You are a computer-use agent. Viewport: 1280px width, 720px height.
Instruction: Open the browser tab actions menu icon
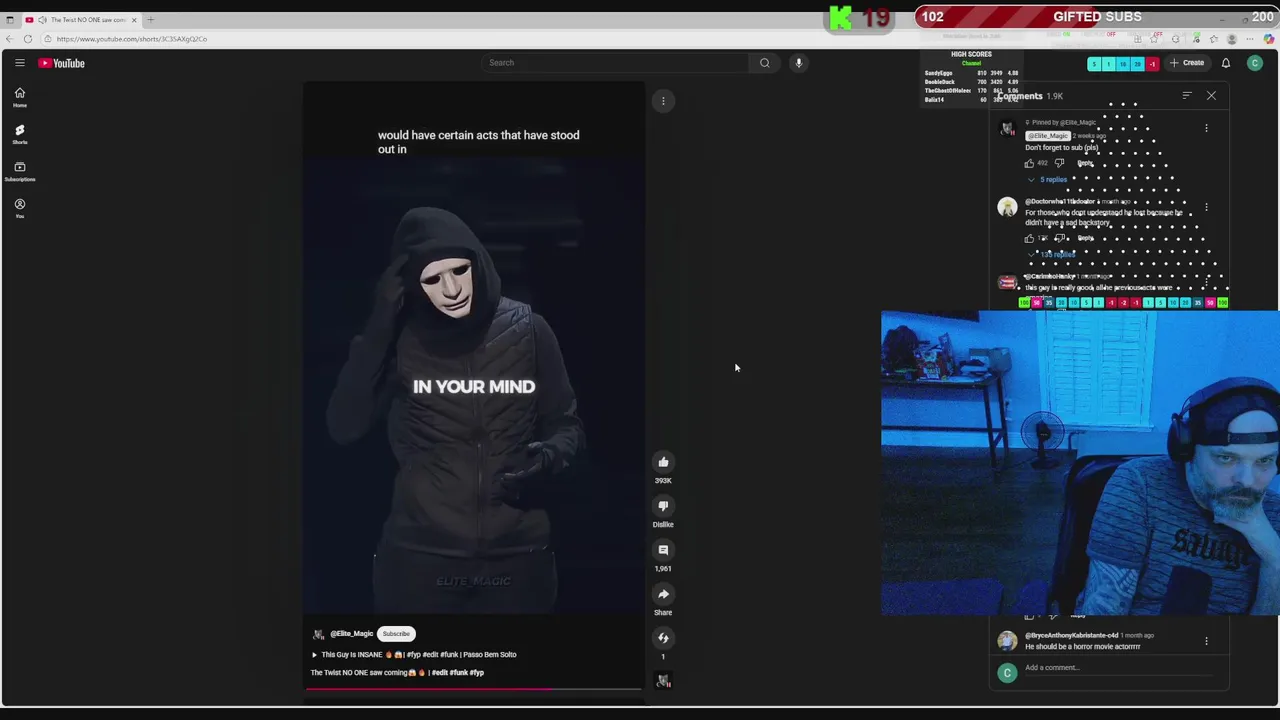point(10,20)
